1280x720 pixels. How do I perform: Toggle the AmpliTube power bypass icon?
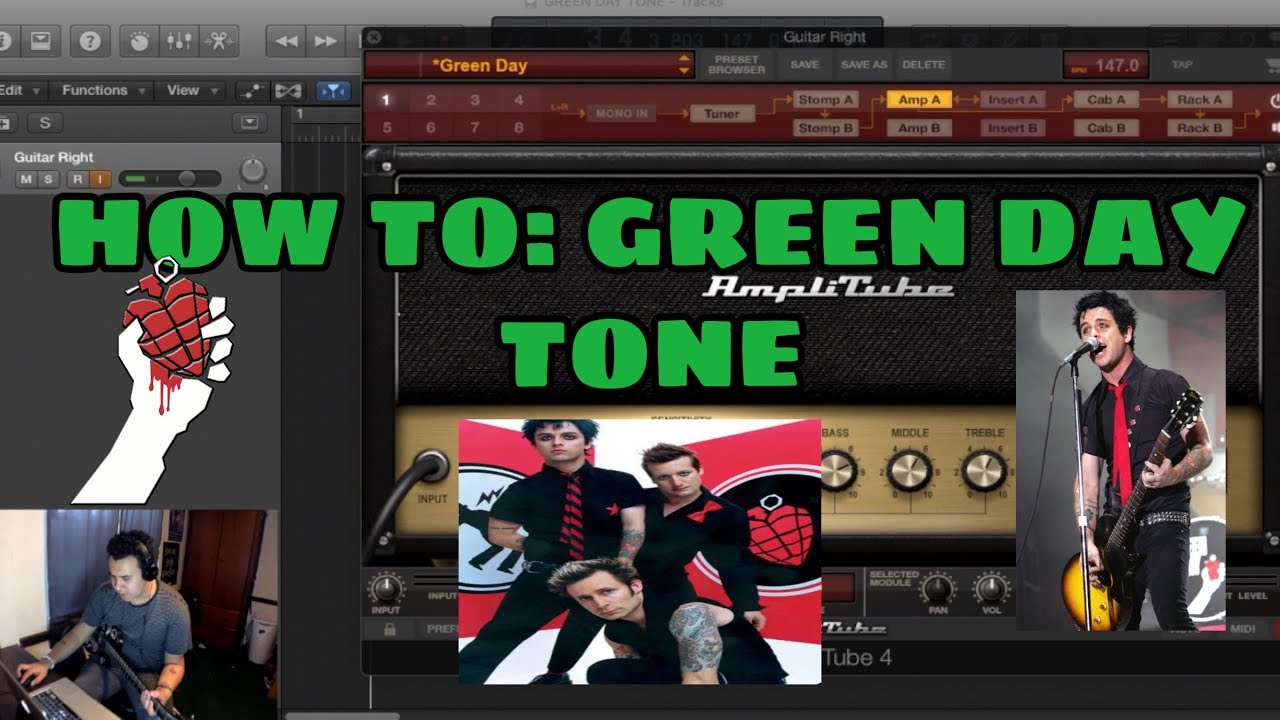tap(1274, 101)
